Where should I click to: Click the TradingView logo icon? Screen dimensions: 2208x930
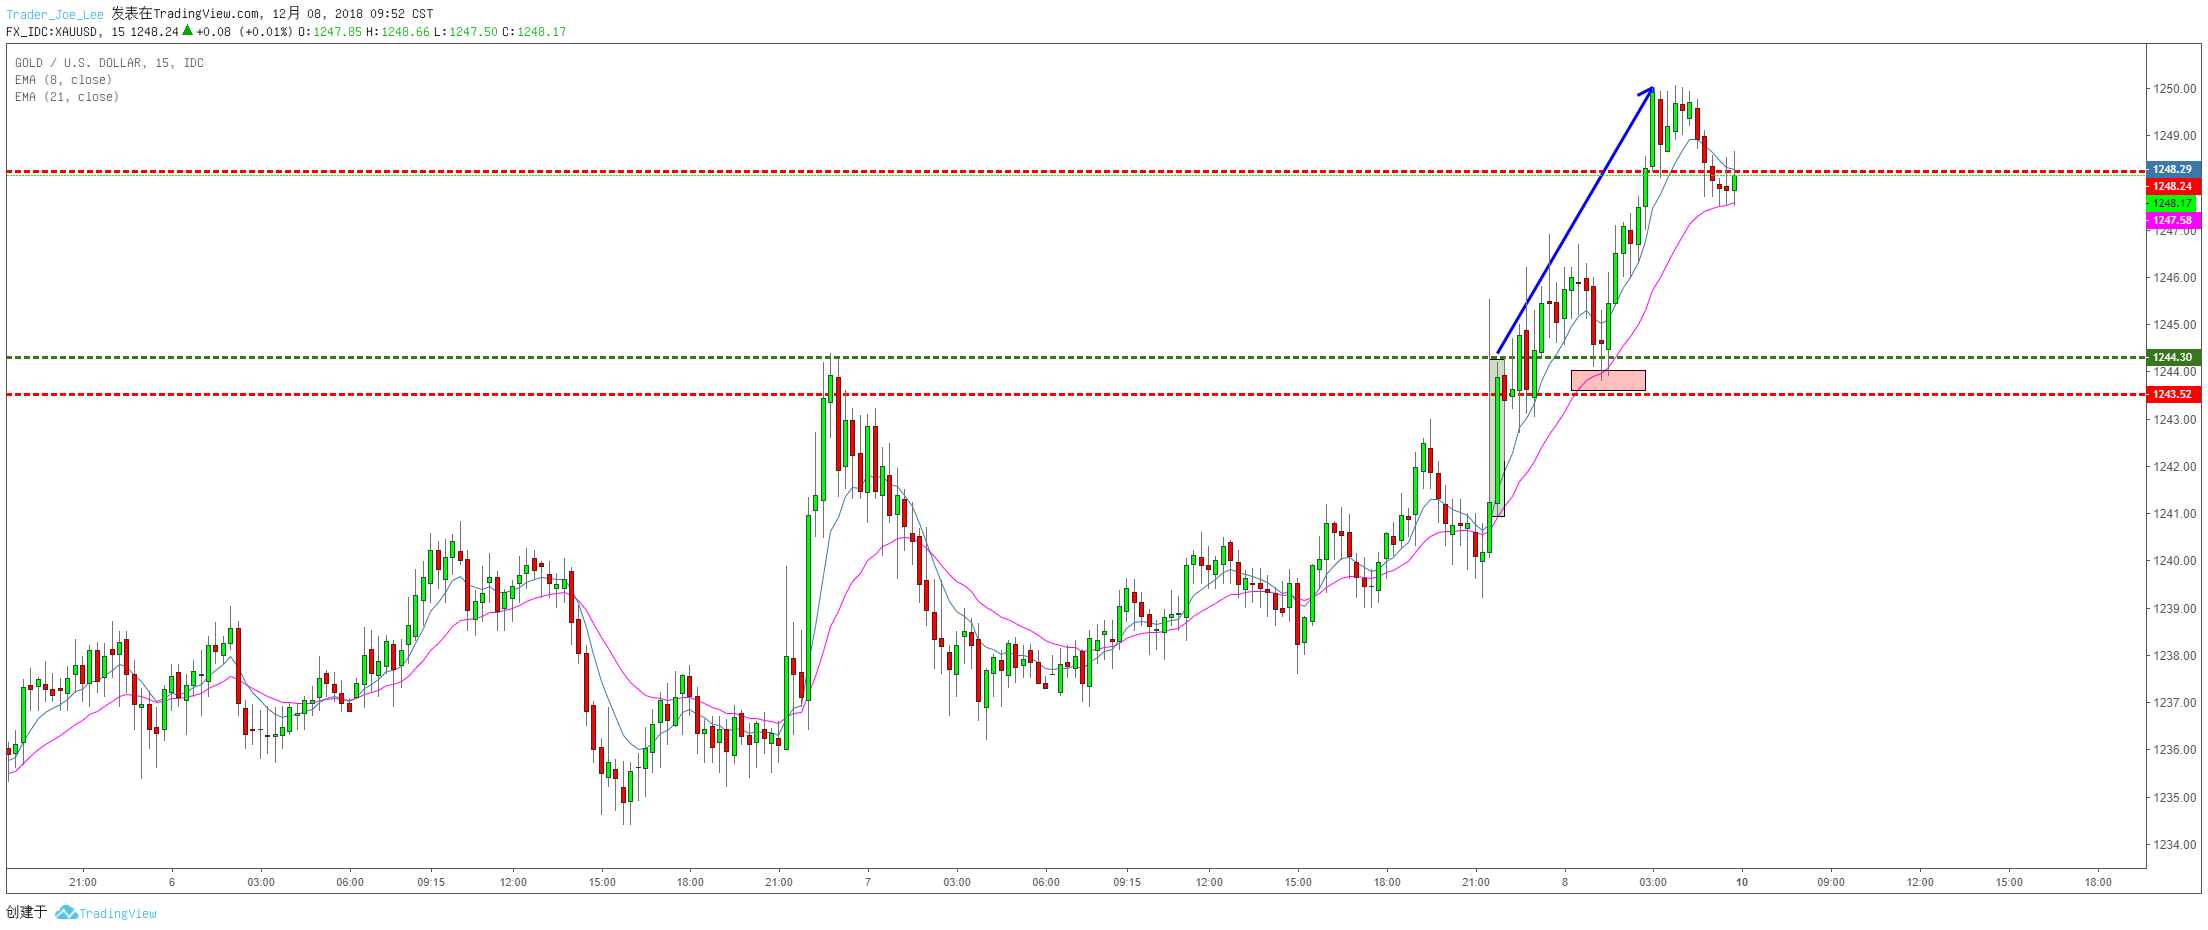point(66,913)
